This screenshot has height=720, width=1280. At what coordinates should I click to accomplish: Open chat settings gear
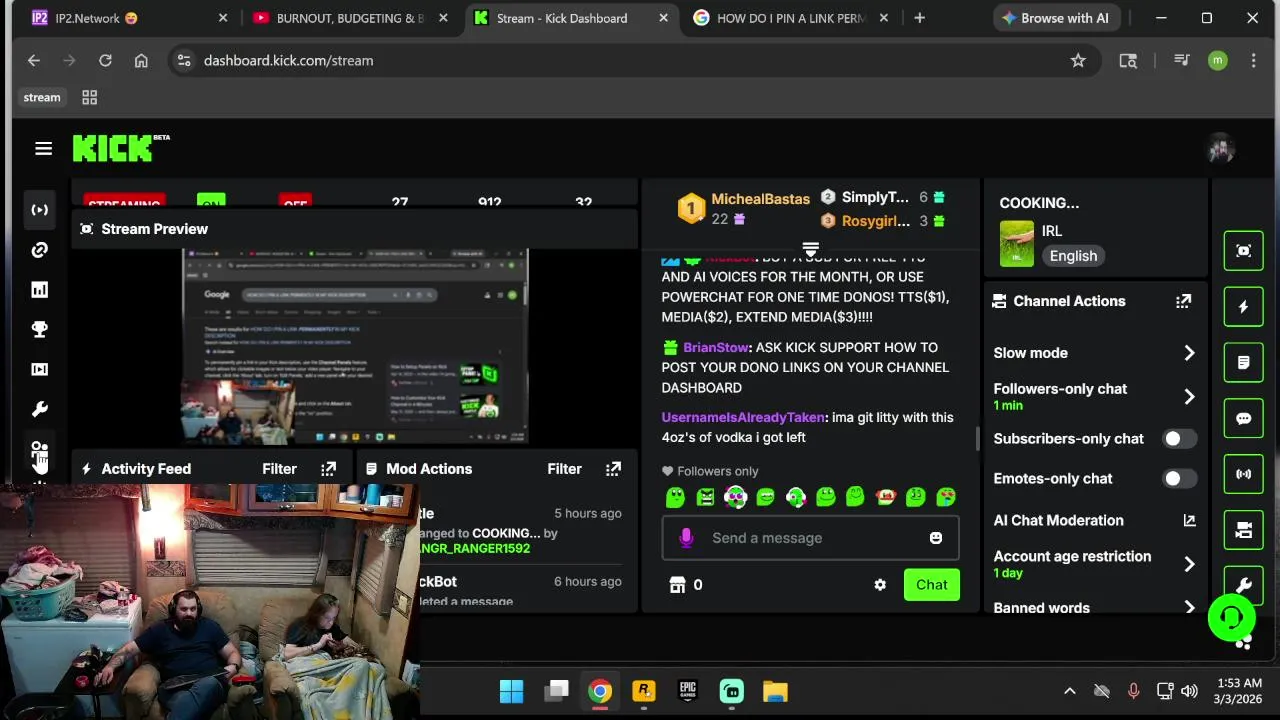click(880, 585)
